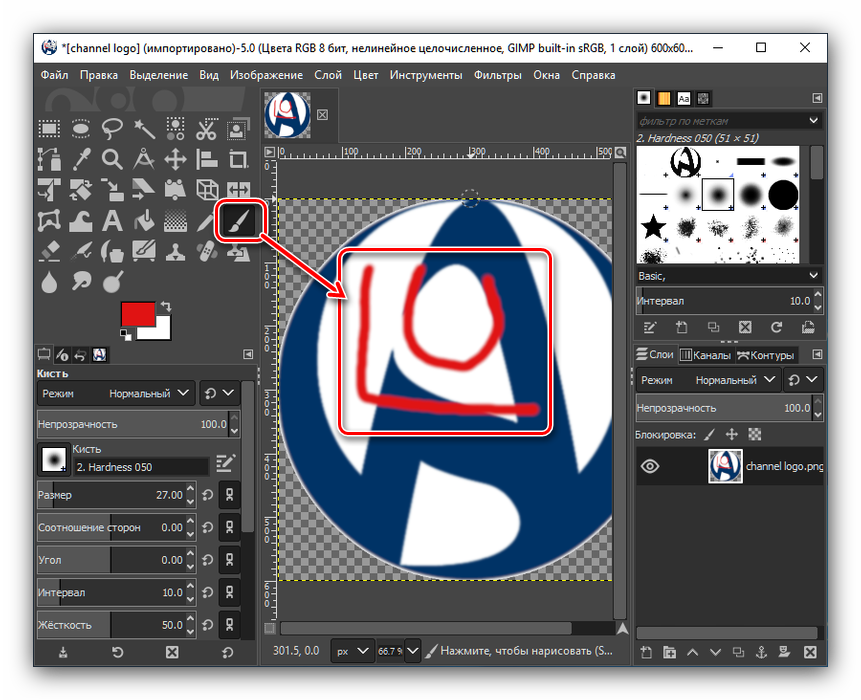
Task: Pick the Bucket Fill tool
Action: pos(144,221)
